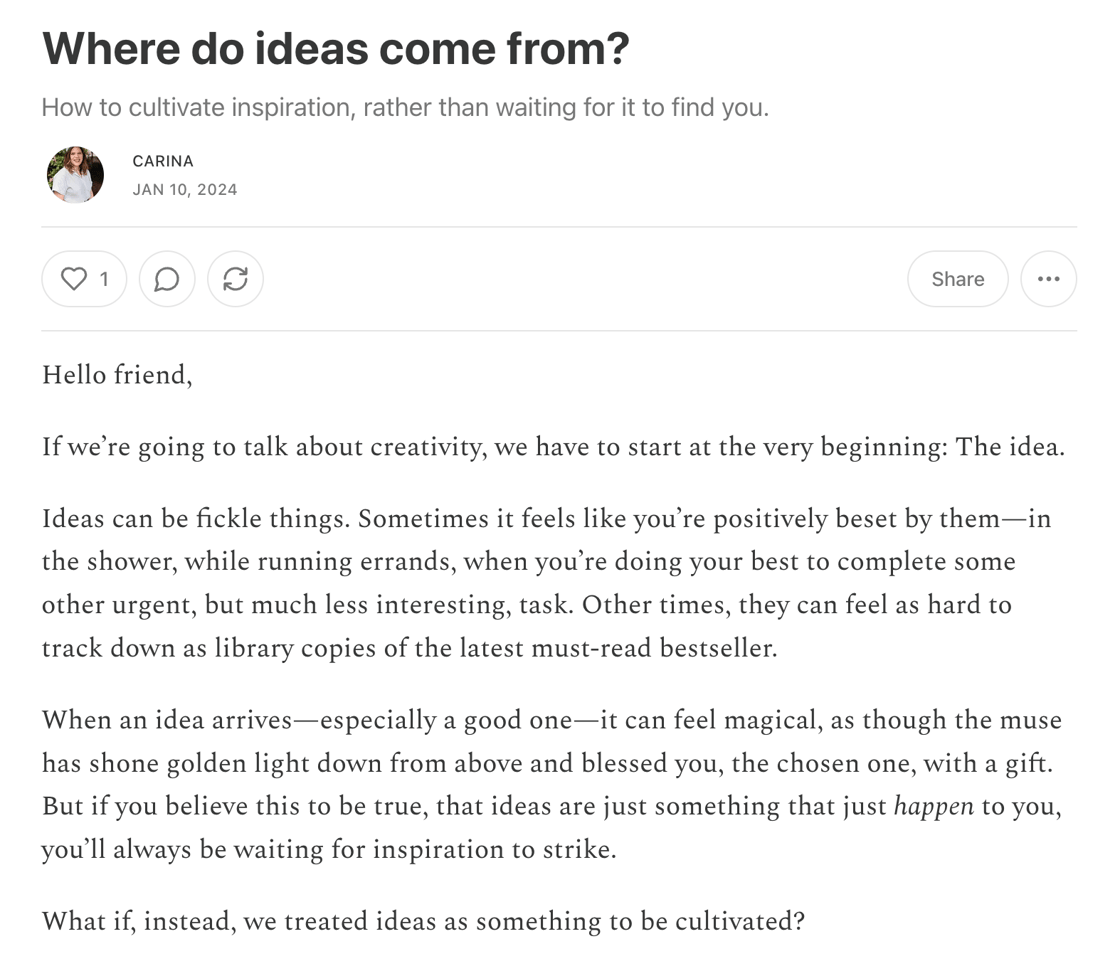Click the subtitle about cultivating inspiration
The height and width of the screenshot is (966, 1120).
[405, 107]
